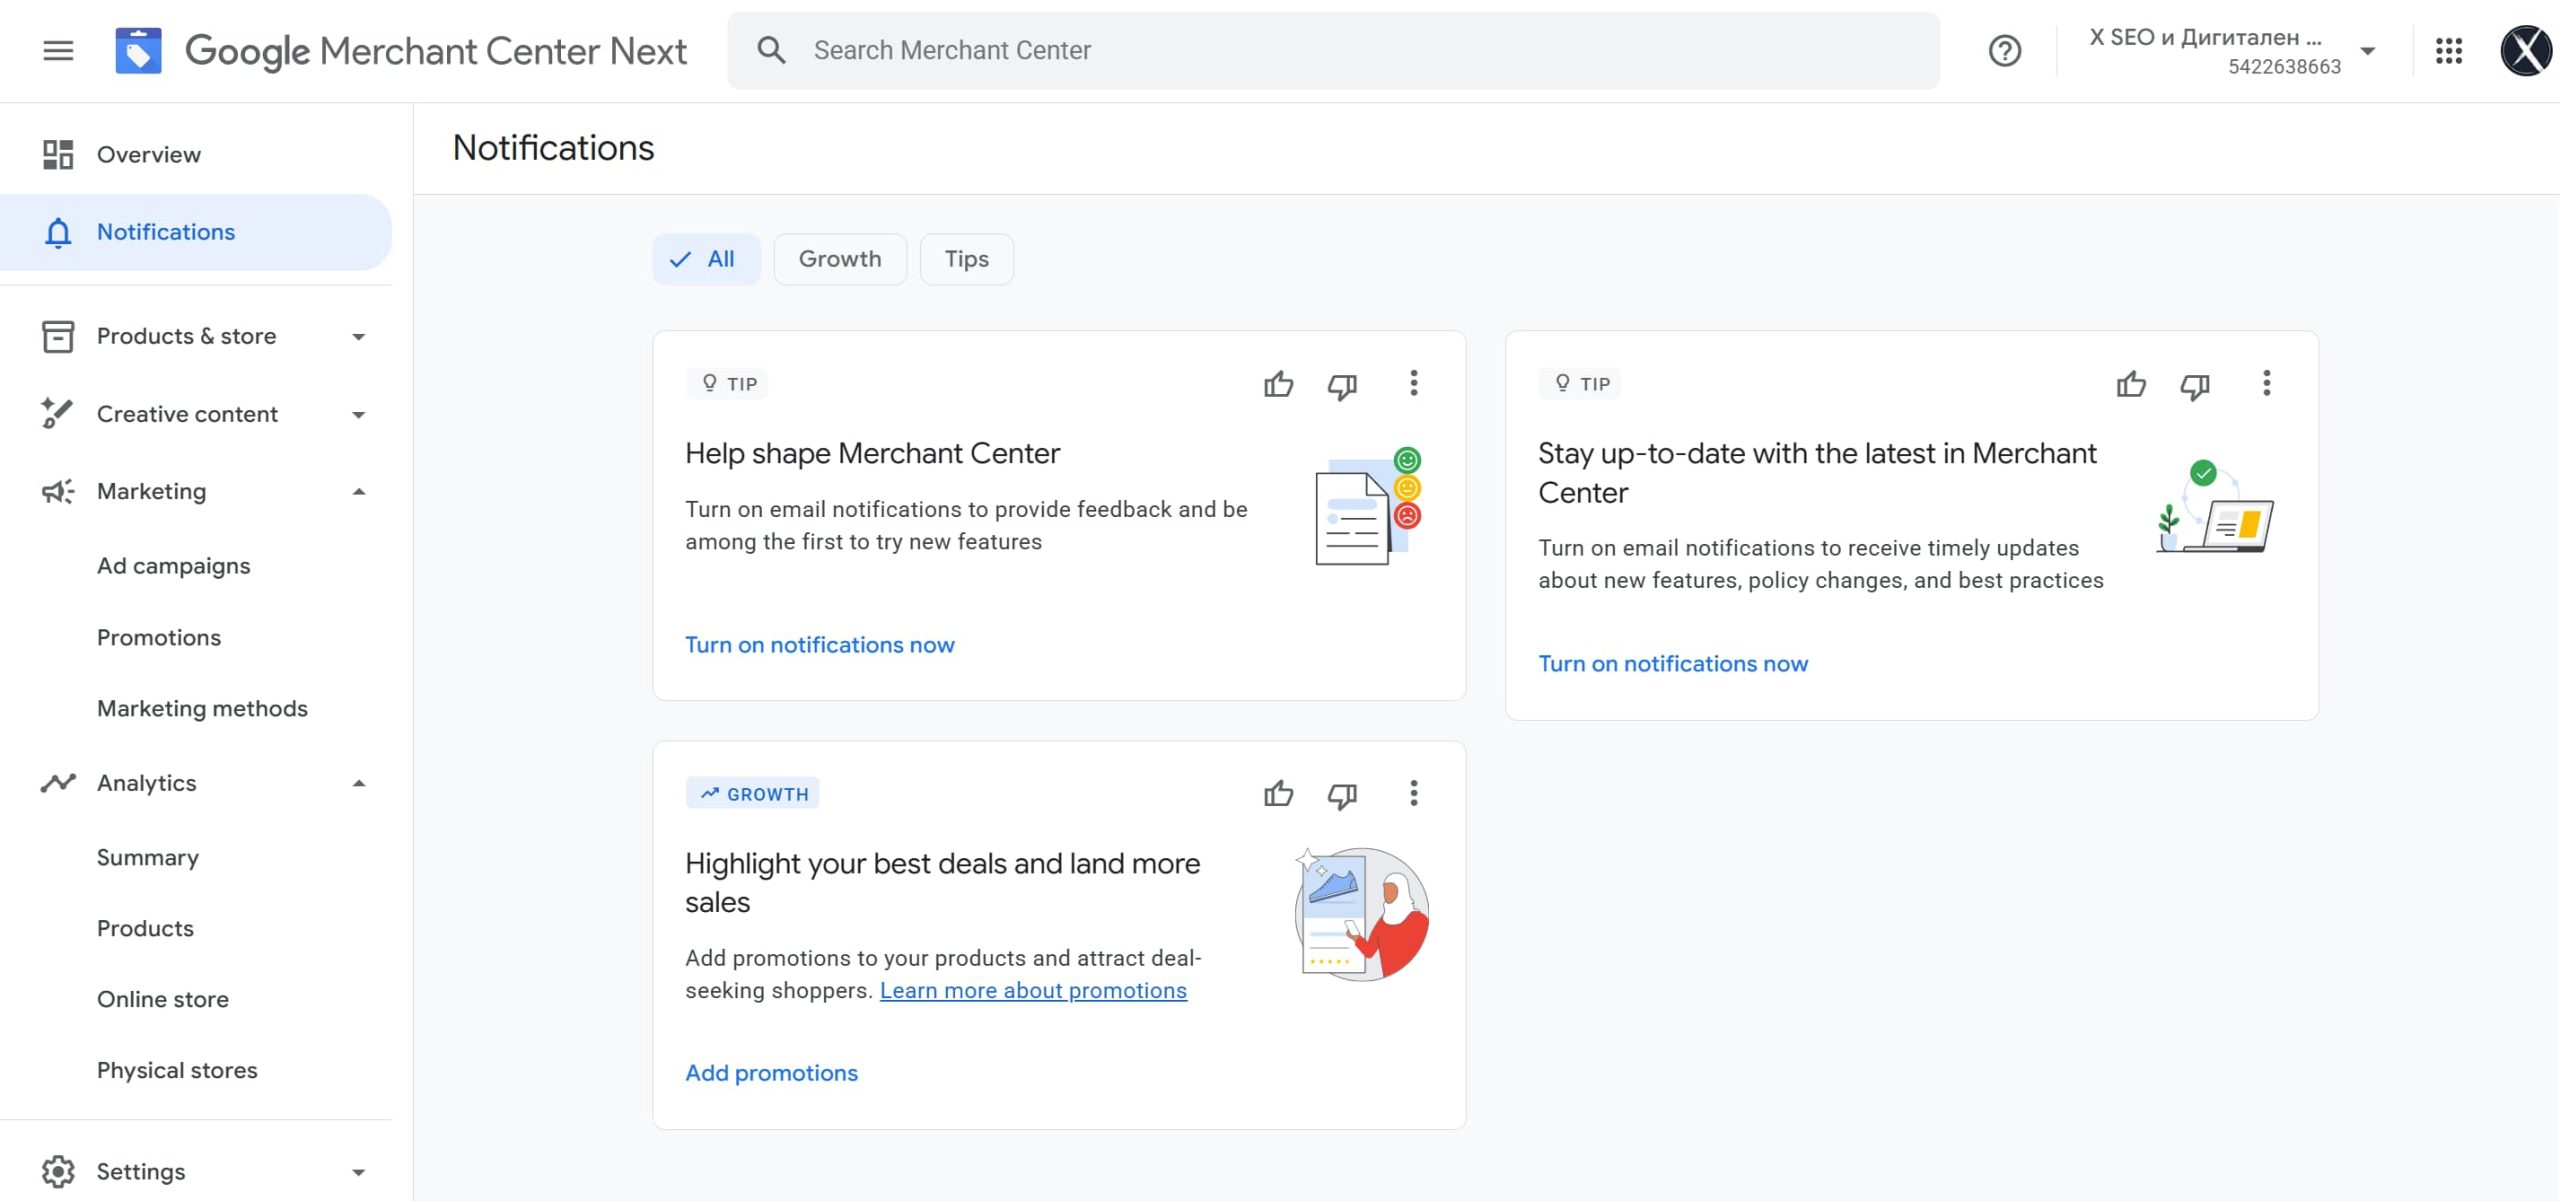Click the laptop and plant illustration
This screenshot has width=2560, height=1201.
pyautogui.click(x=2214, y=506)
